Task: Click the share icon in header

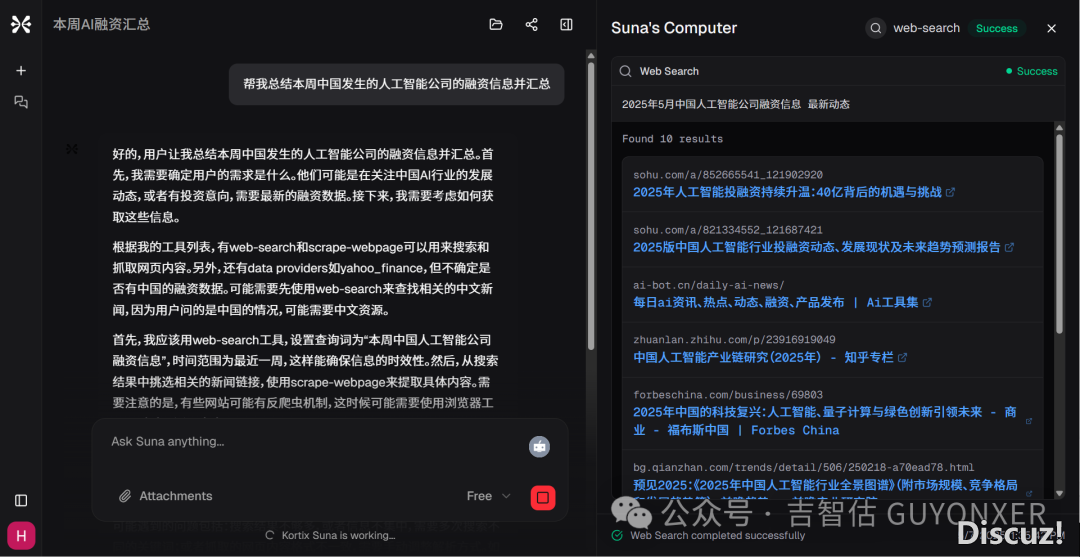Action: point(531,25)
